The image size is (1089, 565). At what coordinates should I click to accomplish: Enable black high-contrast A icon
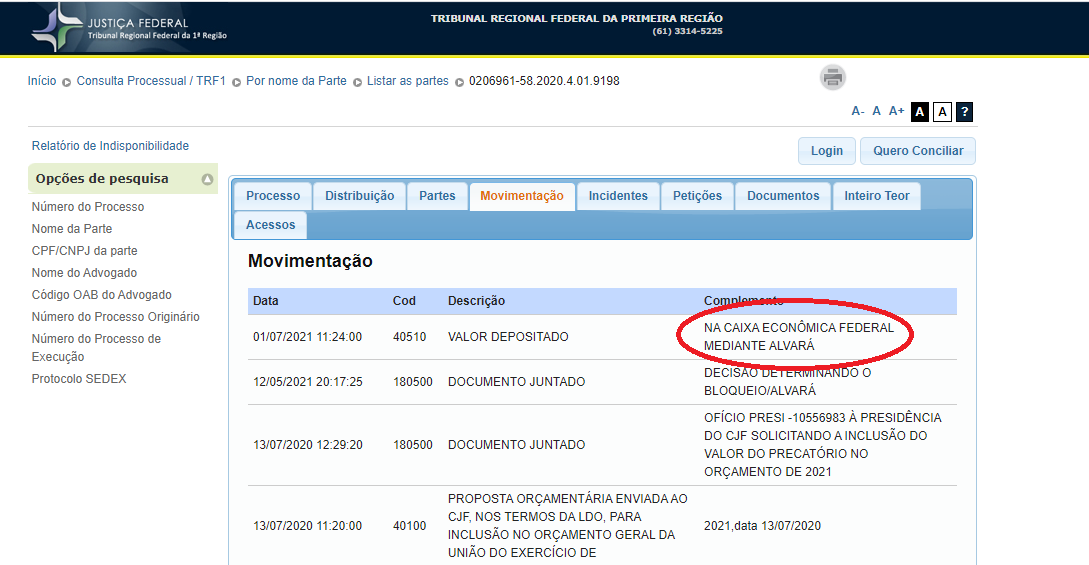pyautogui.click(x=920, y=112)
